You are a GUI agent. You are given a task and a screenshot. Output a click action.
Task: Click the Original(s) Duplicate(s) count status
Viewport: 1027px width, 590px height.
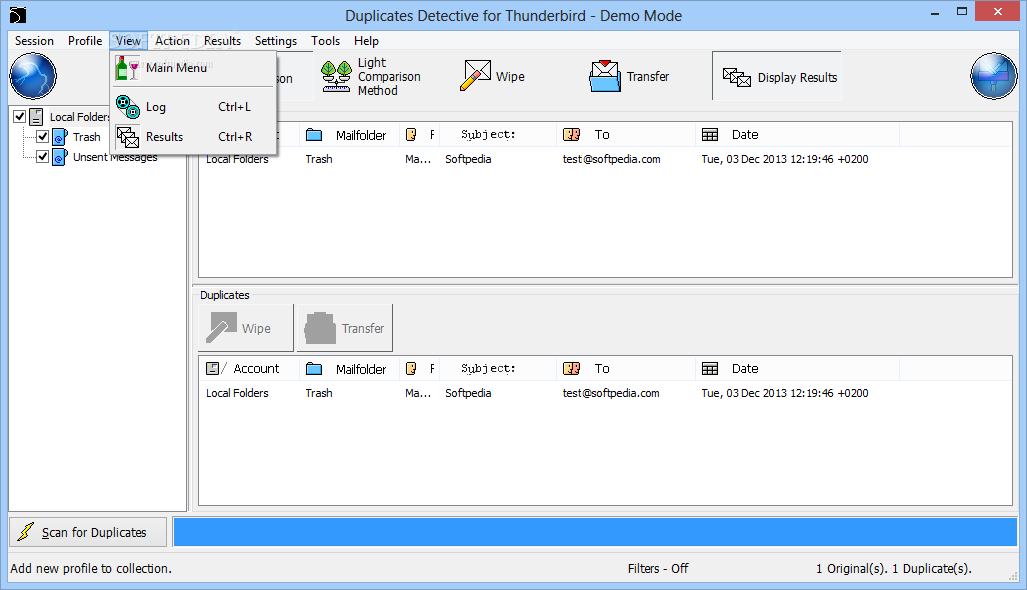pyautogui.click(x=893, y=568)
